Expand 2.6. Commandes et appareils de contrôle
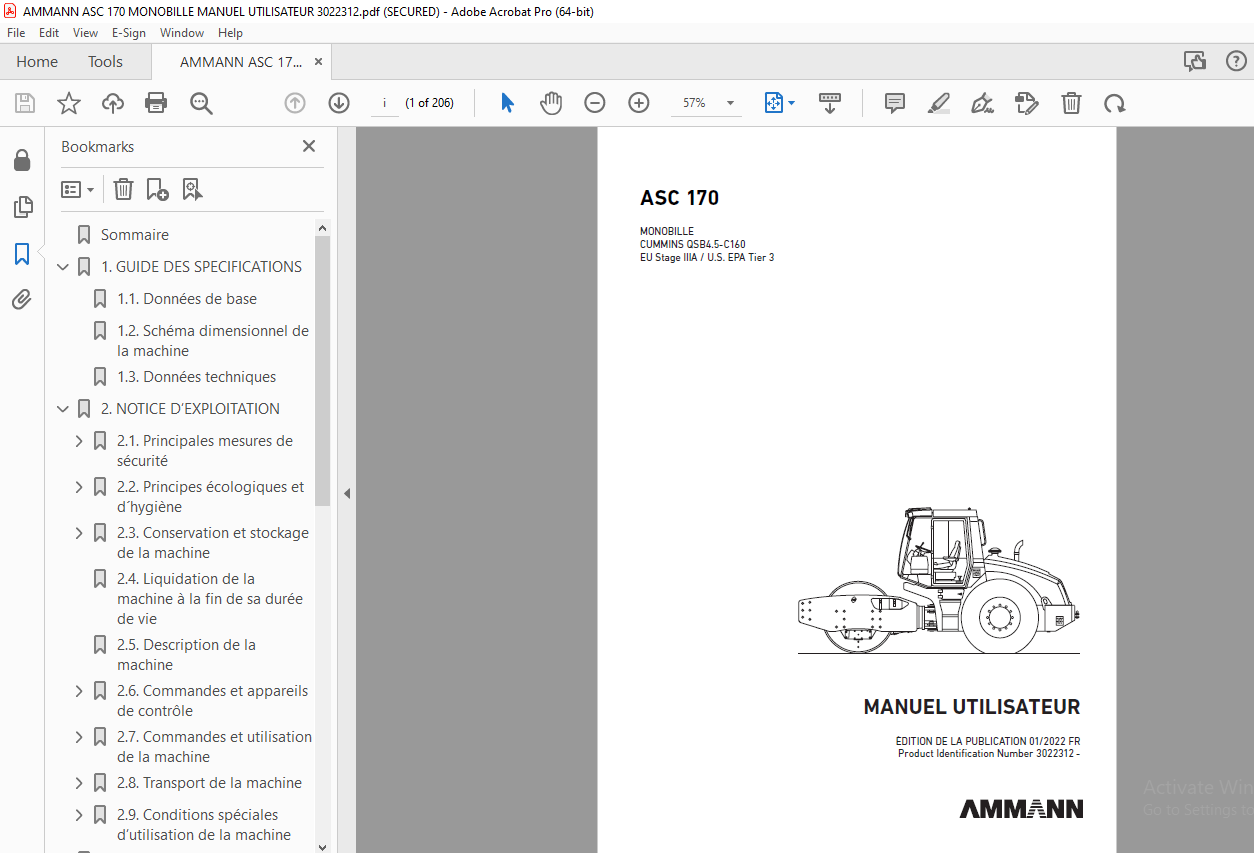1254x853 pixels. click(79, 691)
